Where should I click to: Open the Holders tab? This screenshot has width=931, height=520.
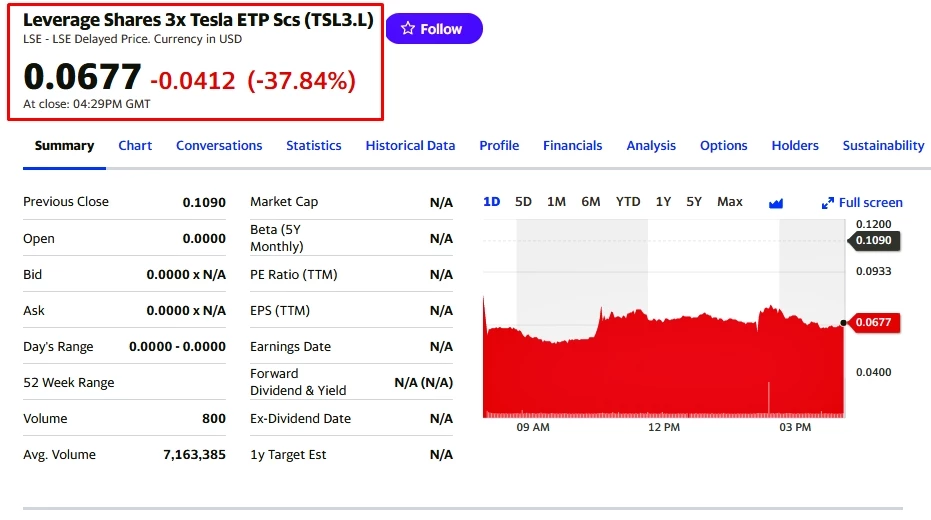pyautogui.click(x=795, y=146)
